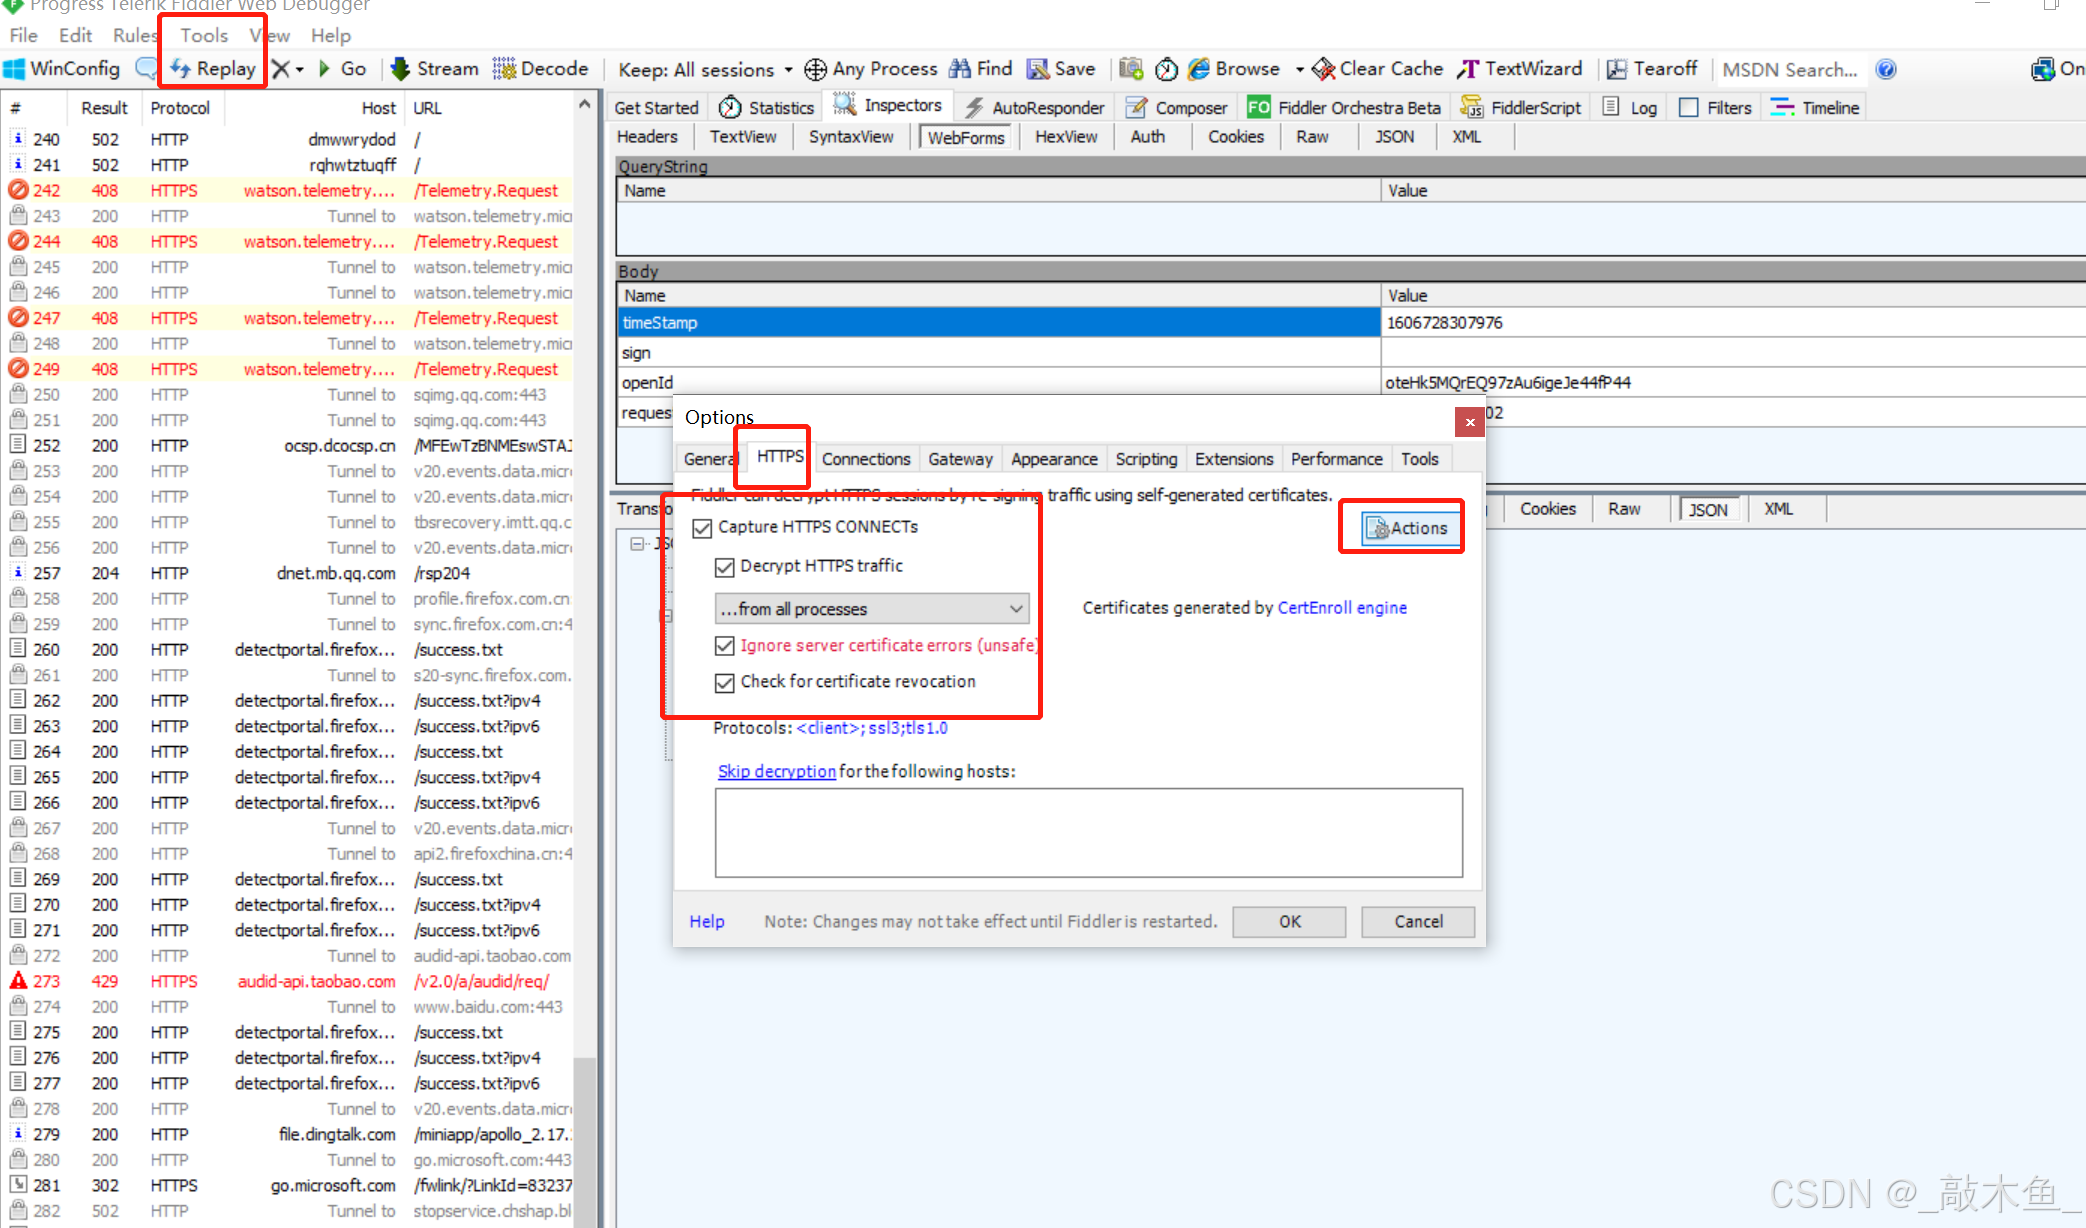The width and height of the screenshot is (2086, 1228).
Task: Uncheck Check for certificate revocation
Action: (x=725, y=682)
